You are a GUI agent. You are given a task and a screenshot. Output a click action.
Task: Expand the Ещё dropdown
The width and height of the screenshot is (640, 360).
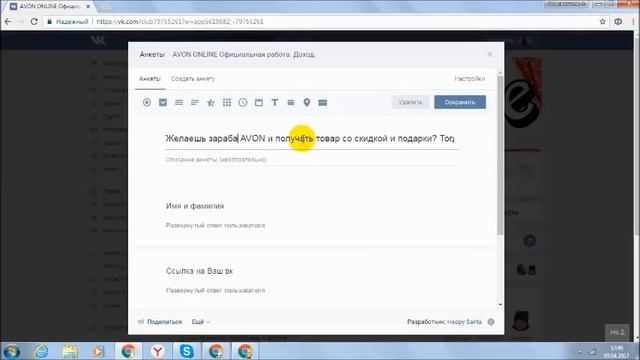pos(200,322)
